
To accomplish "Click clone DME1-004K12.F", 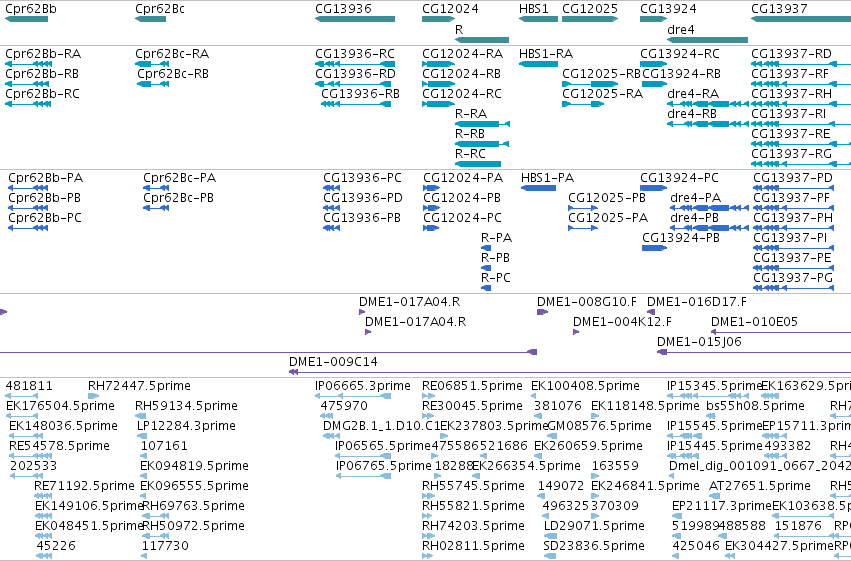I will coord(623,322).
